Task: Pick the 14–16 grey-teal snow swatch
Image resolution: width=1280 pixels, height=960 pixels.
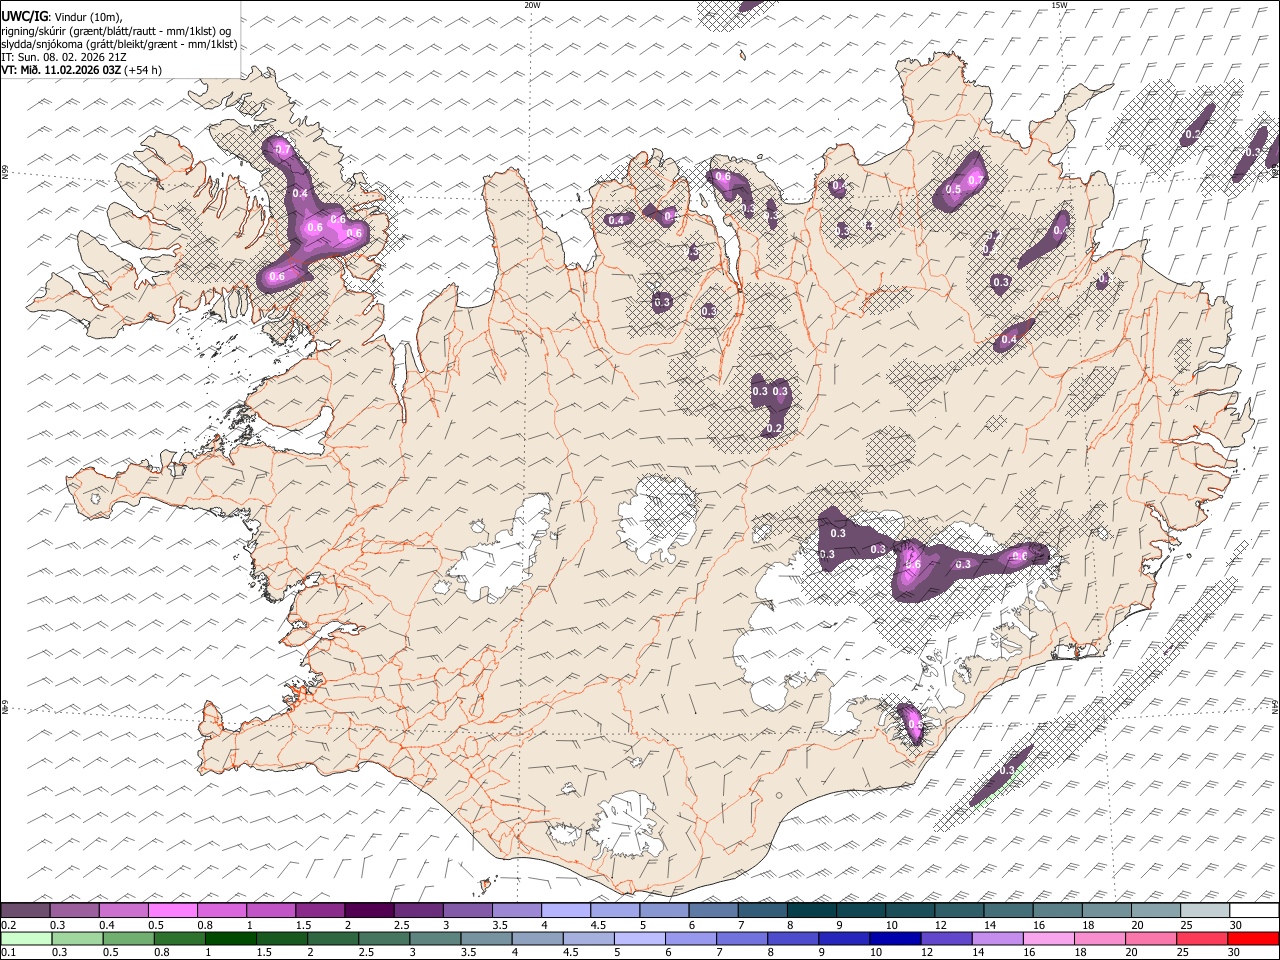Action: click(x=1007, y=910)
